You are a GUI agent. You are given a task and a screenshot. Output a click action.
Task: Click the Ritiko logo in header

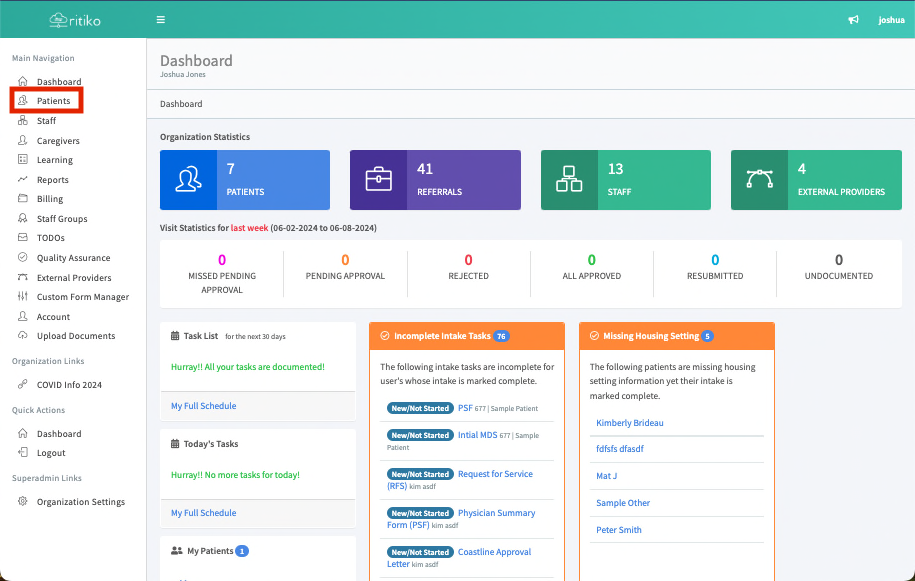pyautogui.click(x=75, y=20)
